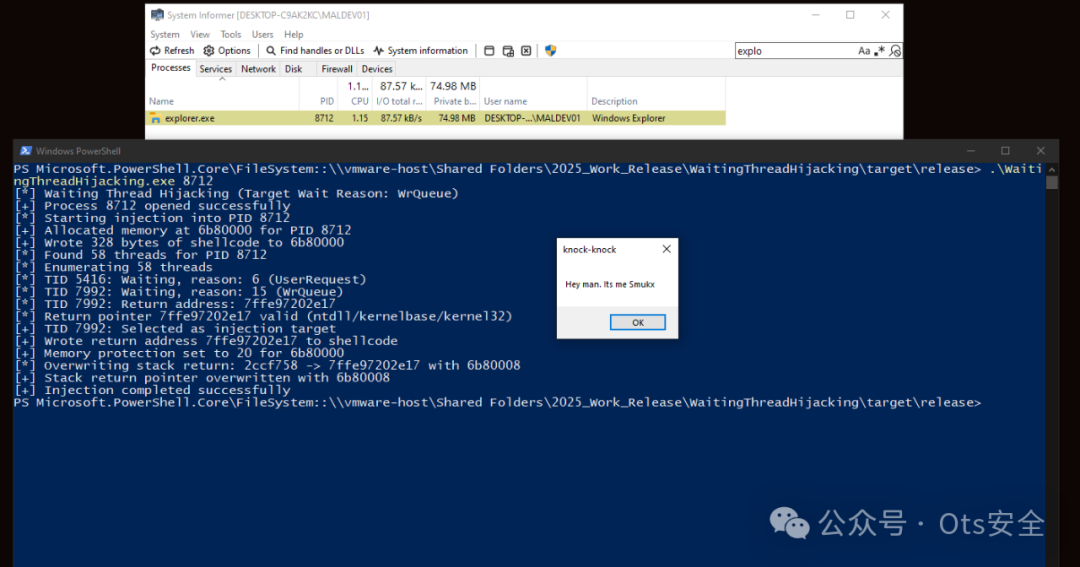Screen dimensions: 1080x567
Task: Open the Users menu
Action: pyautogui.click(x=262, y=34)
